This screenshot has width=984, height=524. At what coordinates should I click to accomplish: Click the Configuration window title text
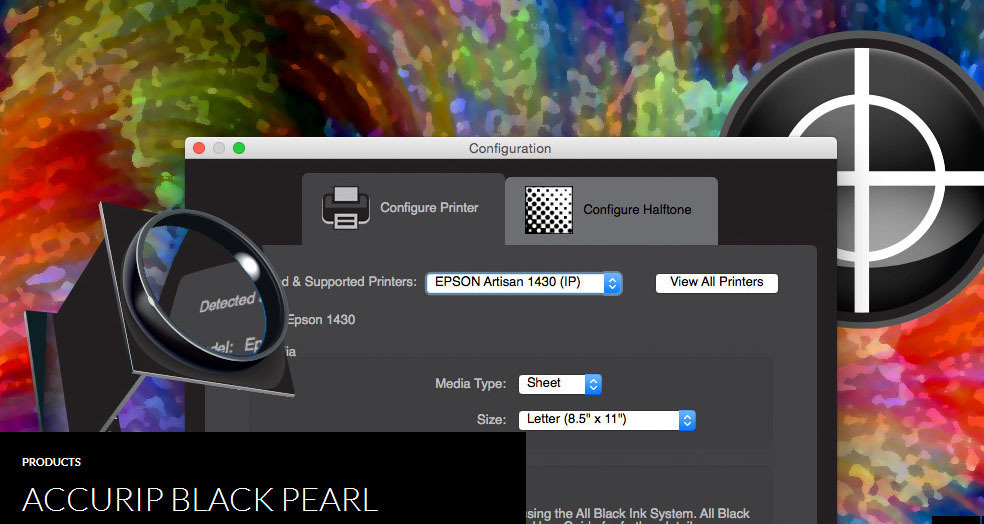(510, 149)
